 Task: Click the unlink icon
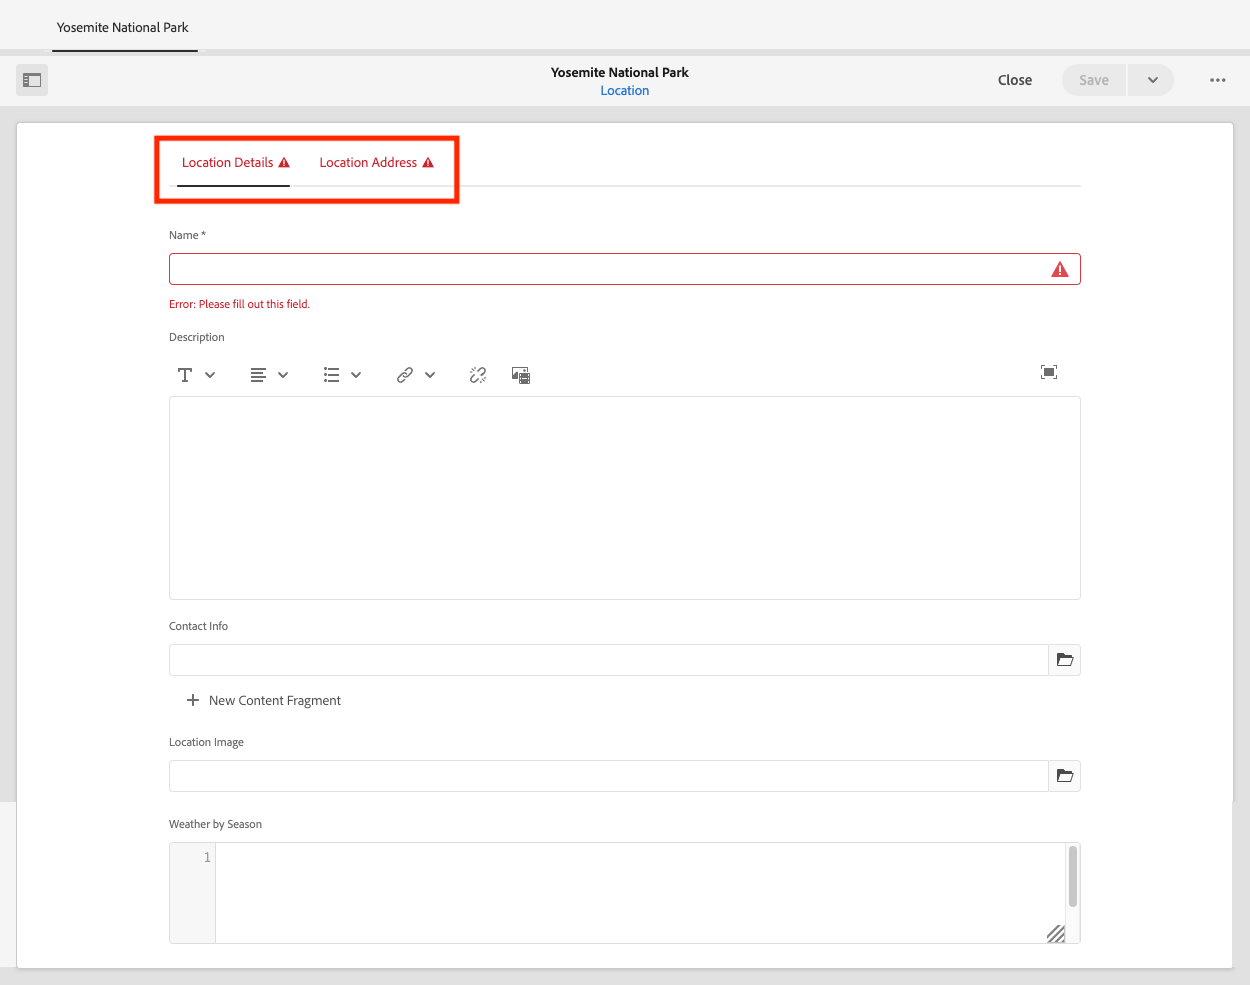pos(478,375)
